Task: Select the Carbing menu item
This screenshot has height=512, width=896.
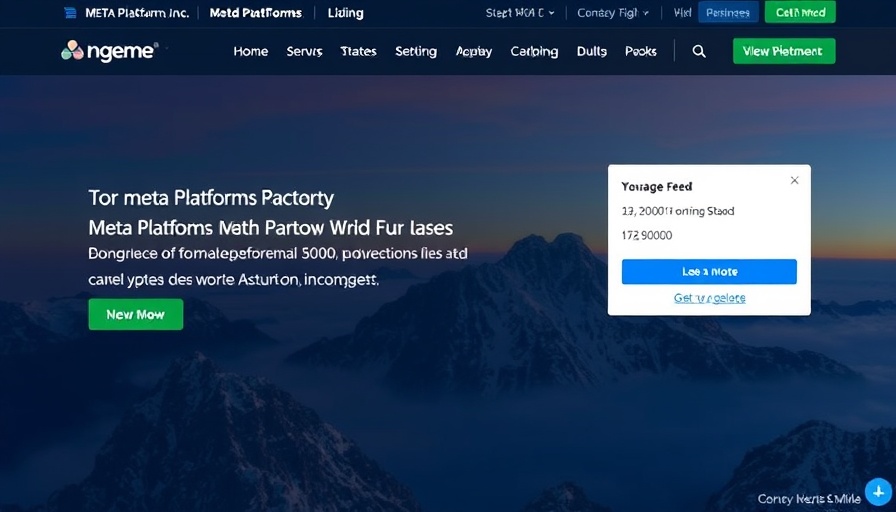Action: coord(534,52)
